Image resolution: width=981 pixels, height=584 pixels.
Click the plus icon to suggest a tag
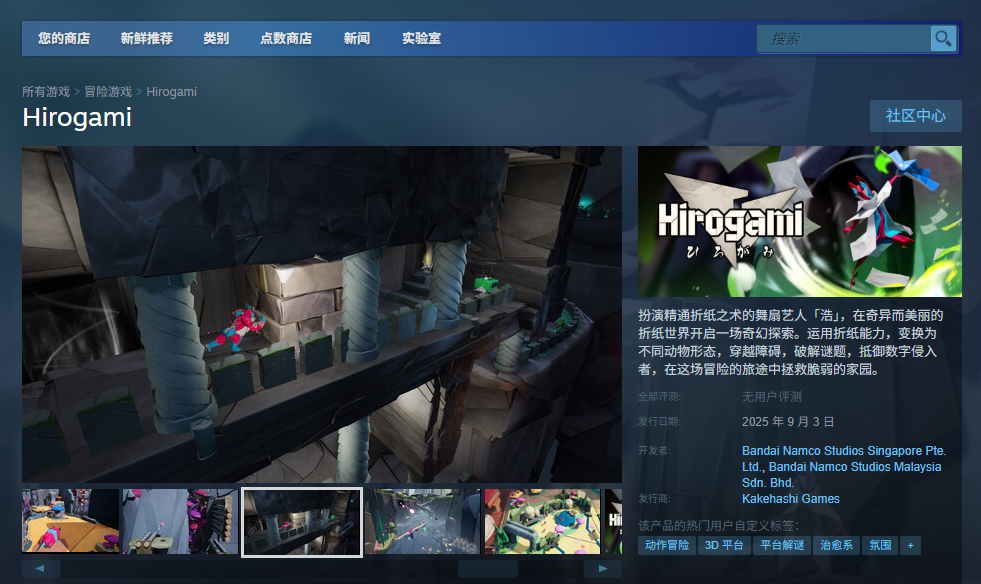908,545
